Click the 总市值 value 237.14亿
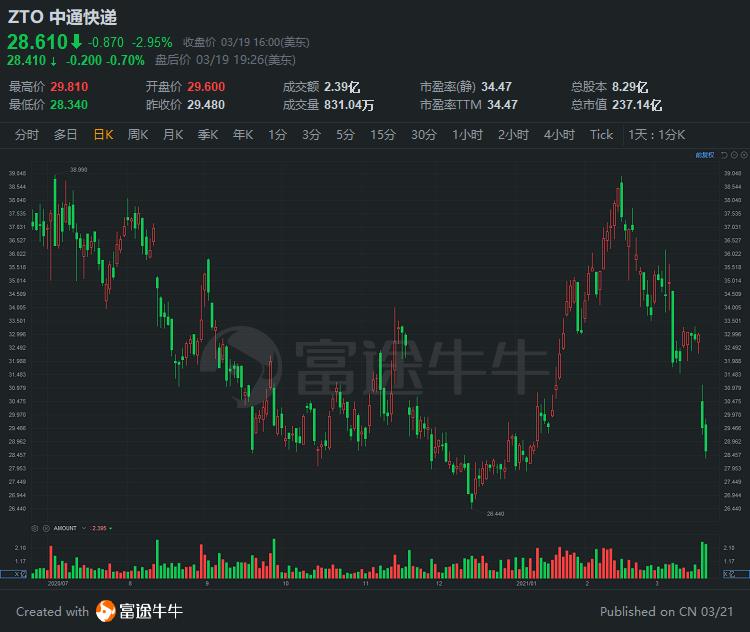 click(637, 105)
